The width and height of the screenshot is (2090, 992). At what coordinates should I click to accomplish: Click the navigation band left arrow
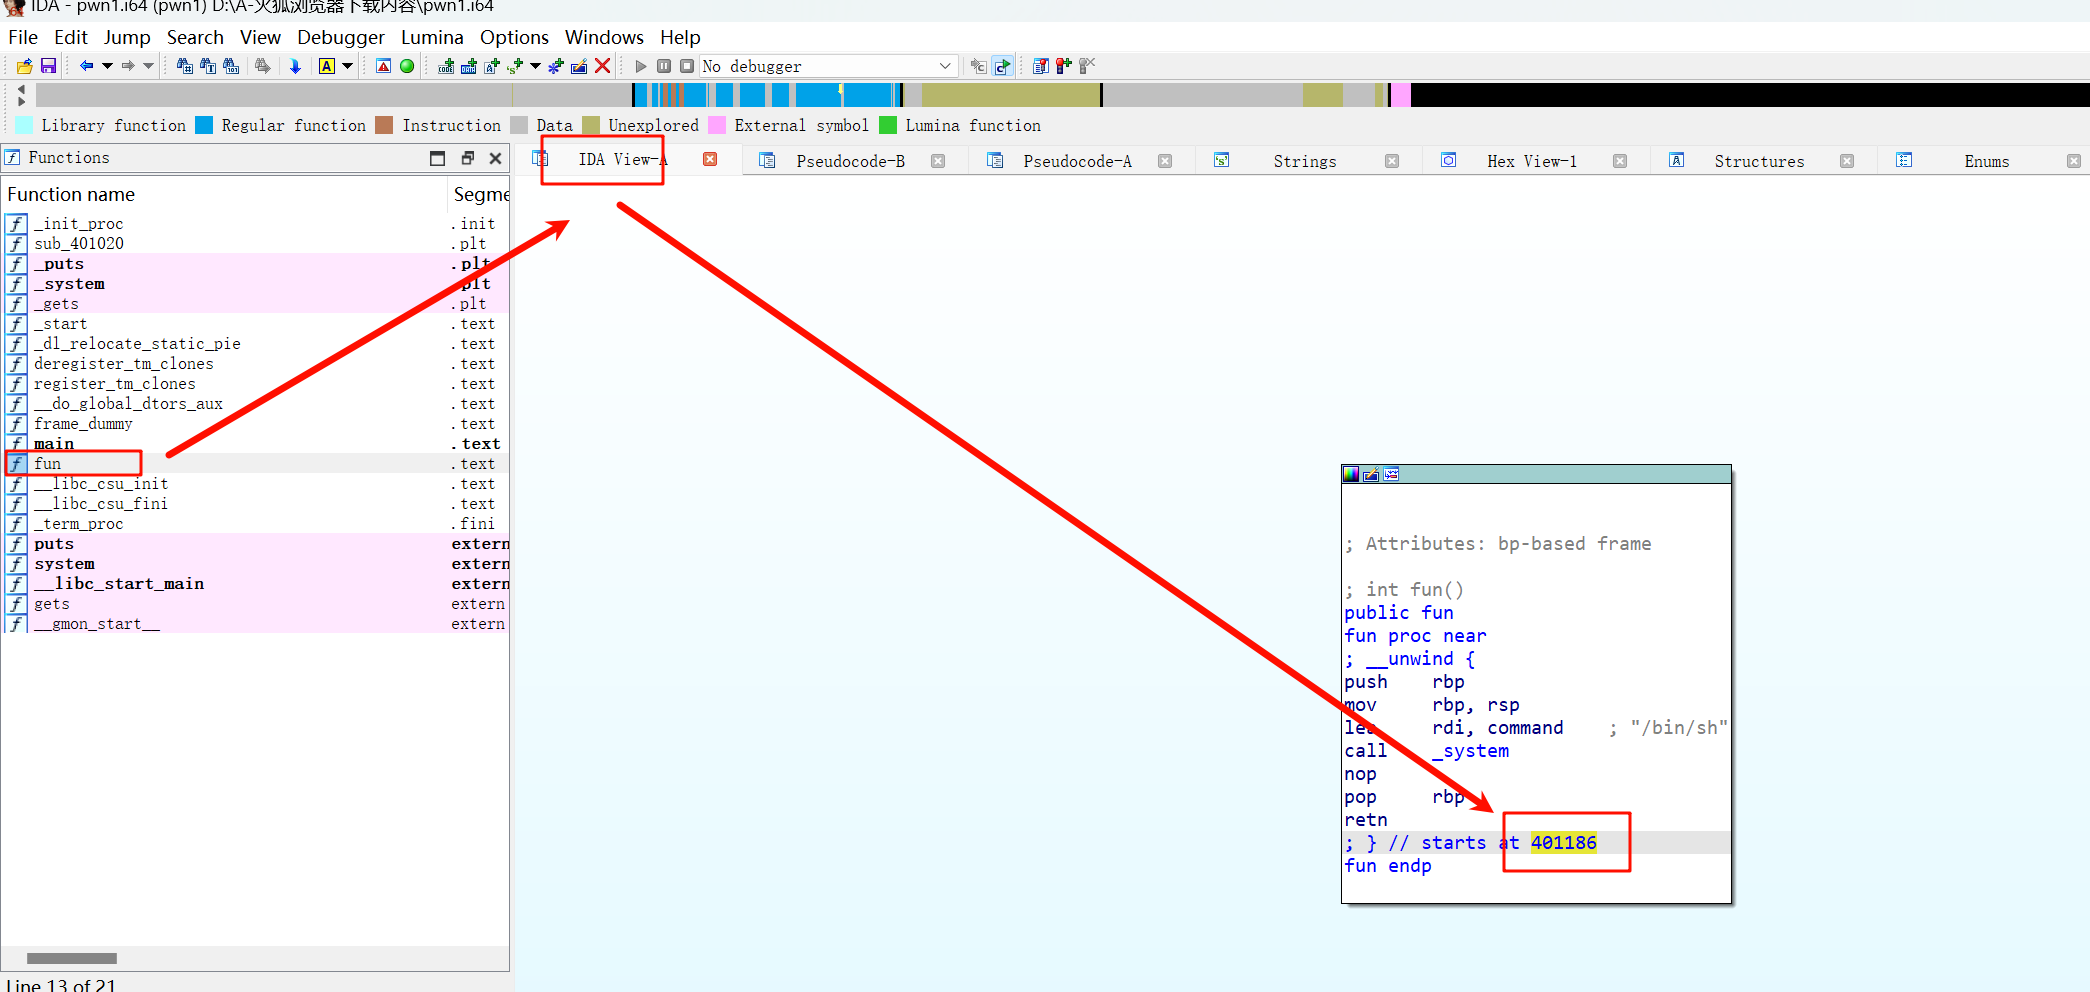(x=21, y=89)
